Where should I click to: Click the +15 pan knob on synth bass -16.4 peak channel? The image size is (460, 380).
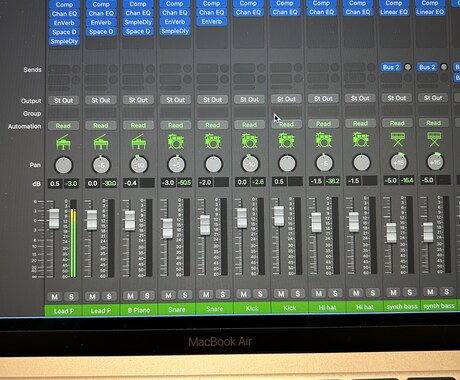(399, 162)
